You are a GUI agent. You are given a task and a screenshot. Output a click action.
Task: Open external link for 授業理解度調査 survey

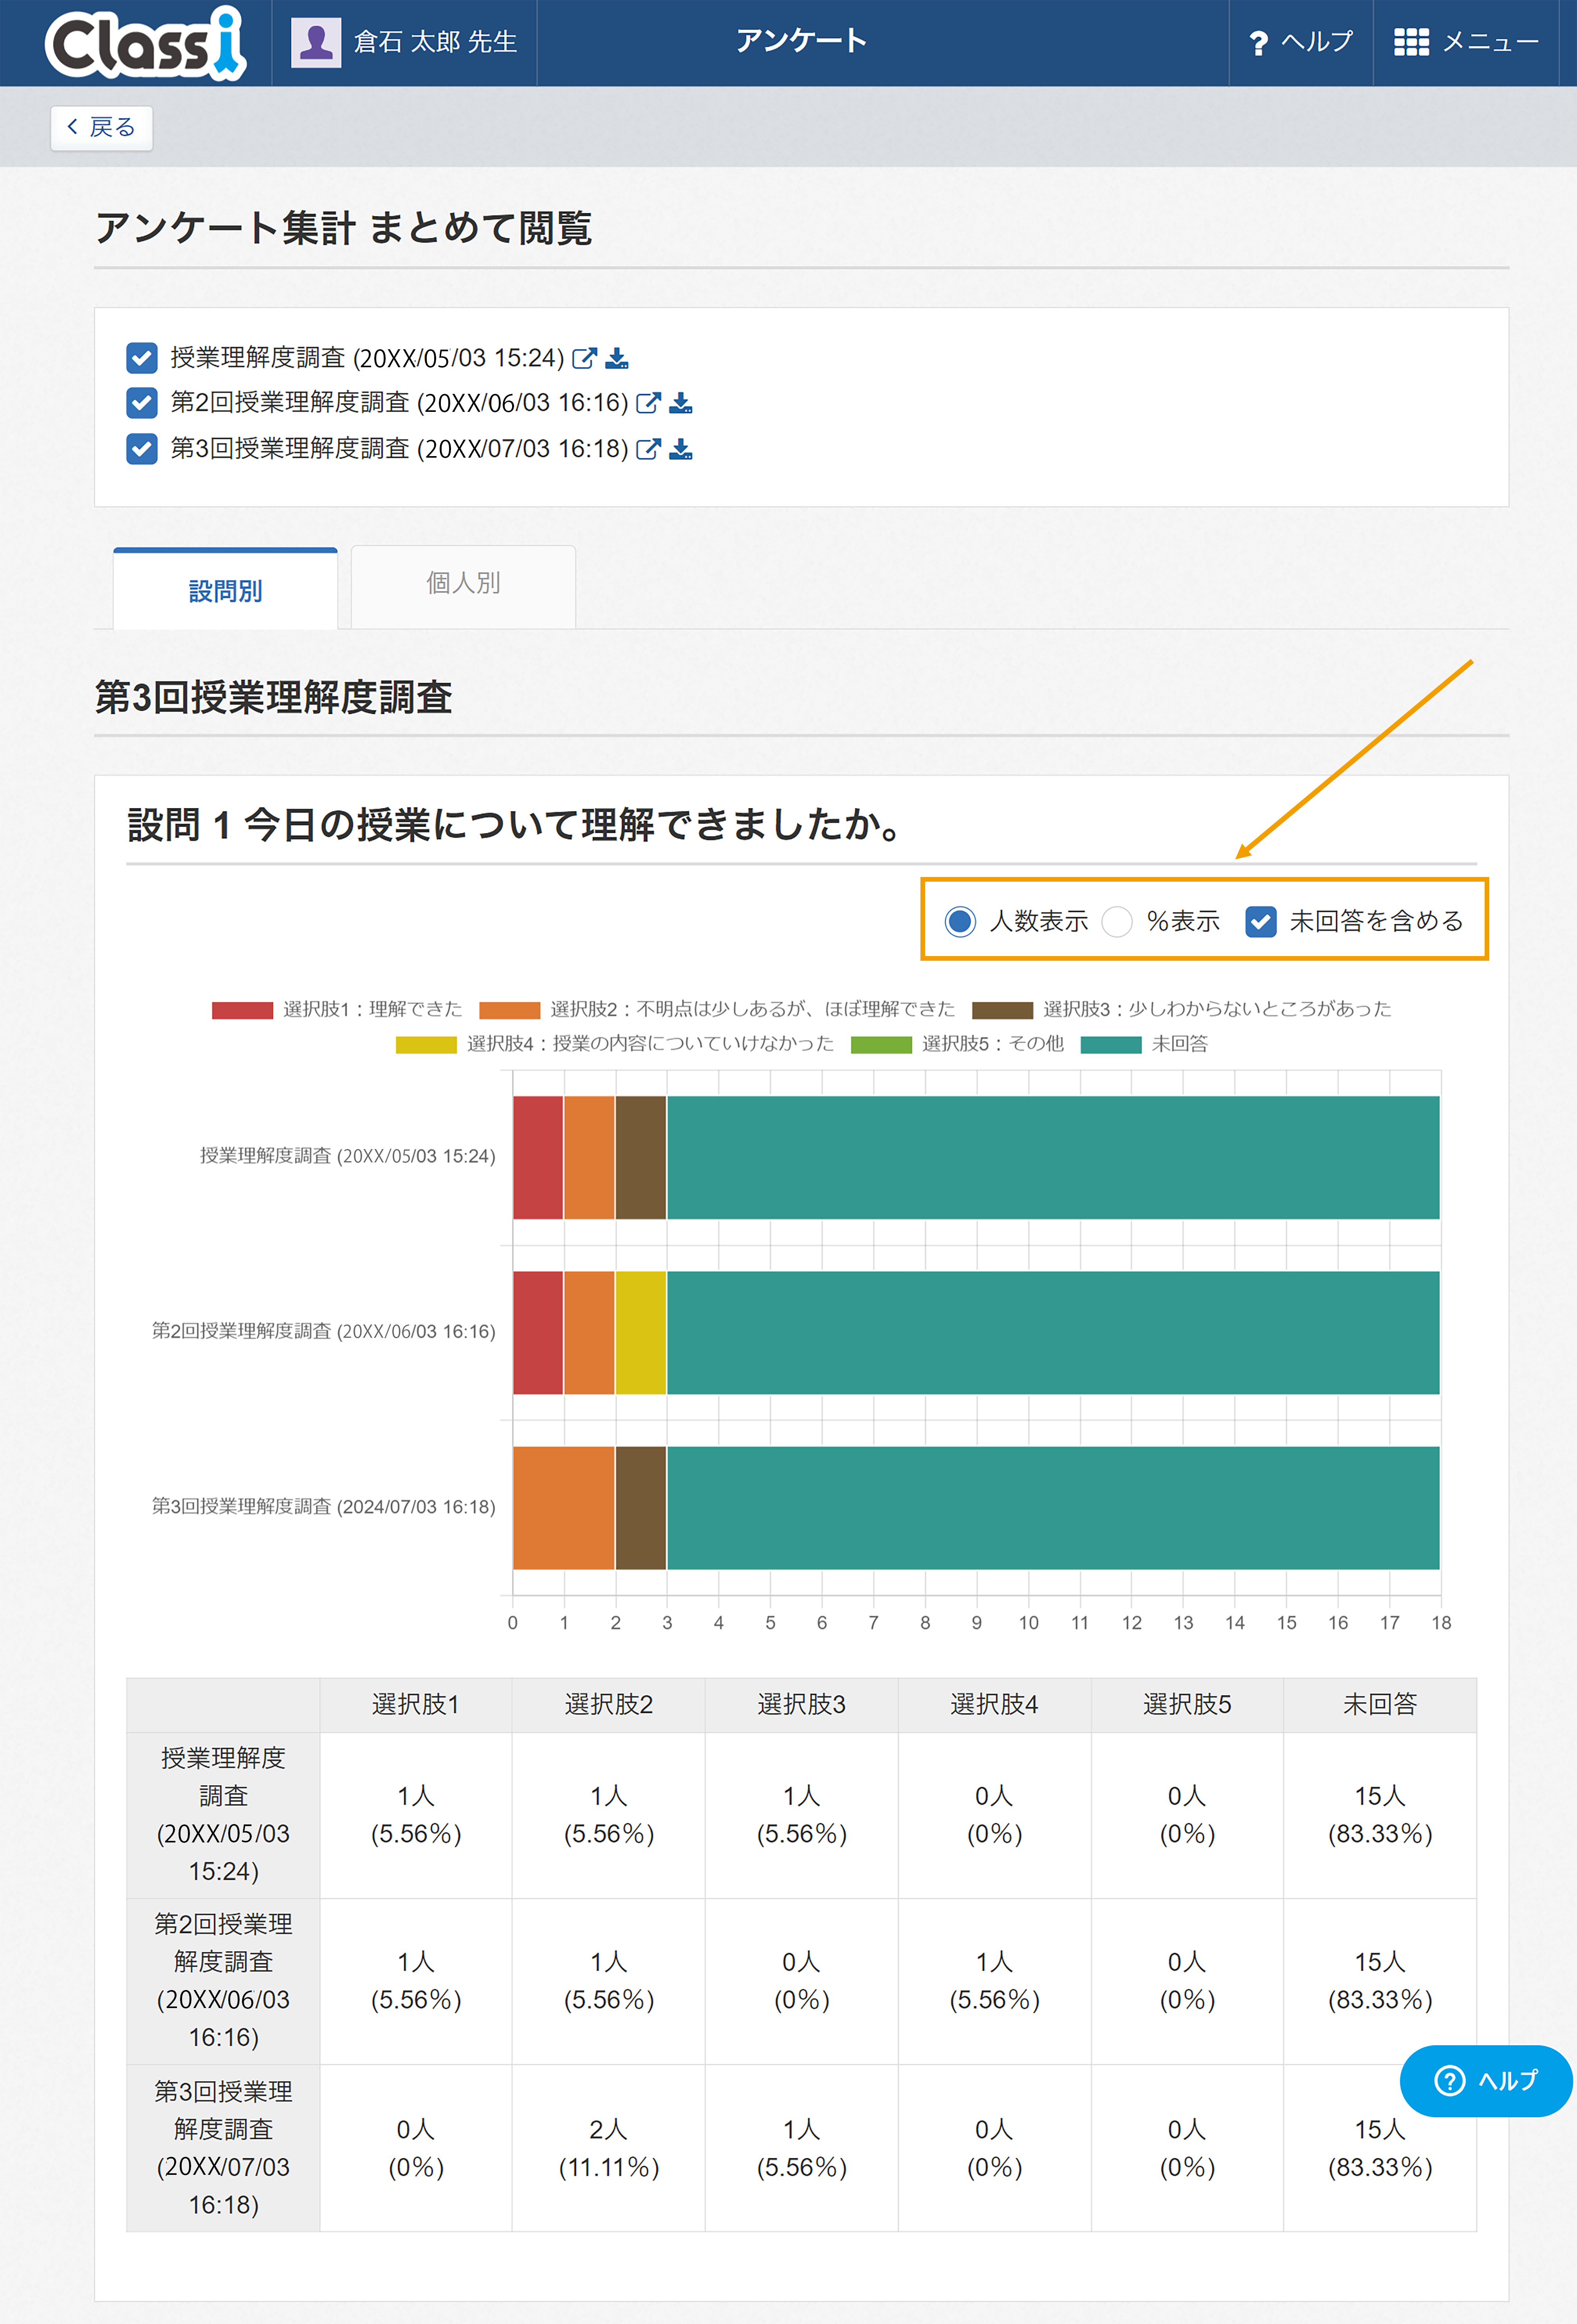pyautogui.click(x=584, y=358)
